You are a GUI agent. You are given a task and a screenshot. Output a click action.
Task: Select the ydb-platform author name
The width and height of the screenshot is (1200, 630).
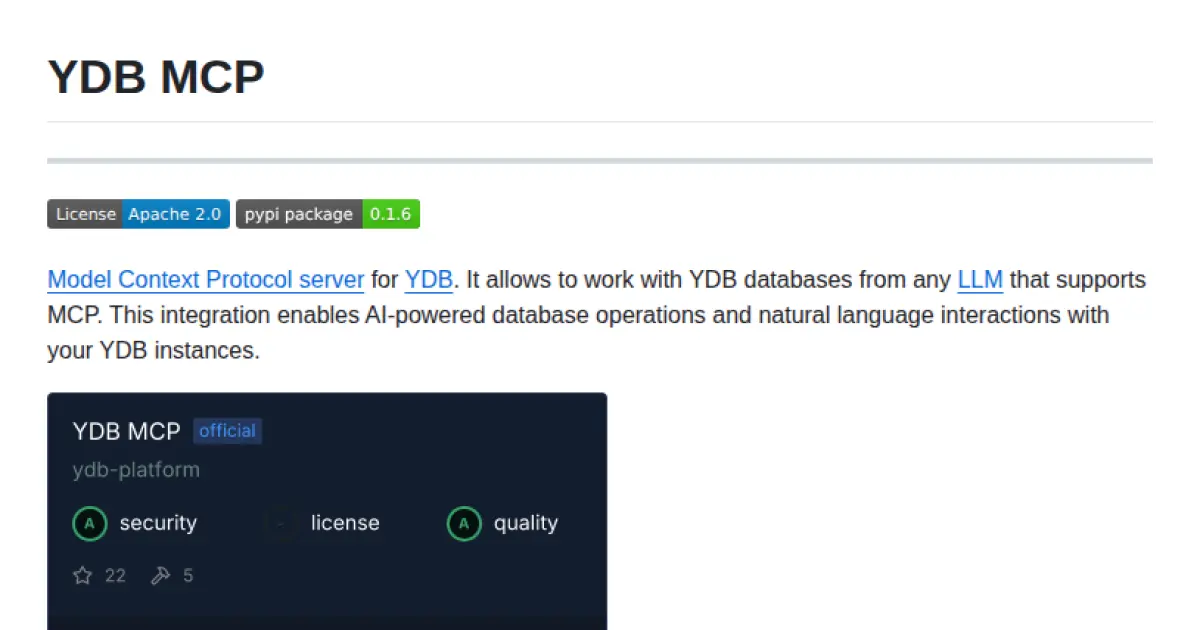[x=136, y=469]
